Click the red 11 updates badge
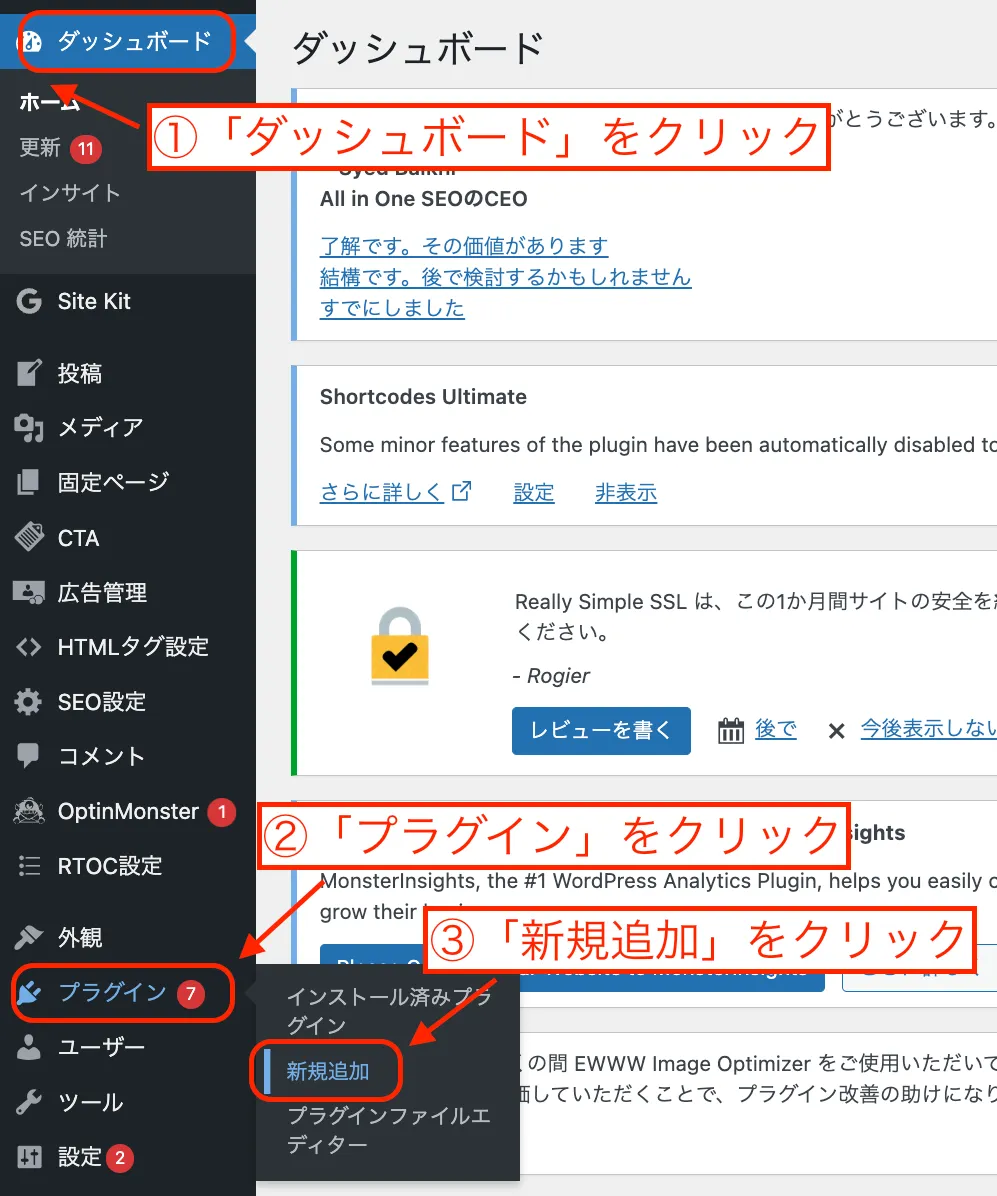 tap(86, 149)
